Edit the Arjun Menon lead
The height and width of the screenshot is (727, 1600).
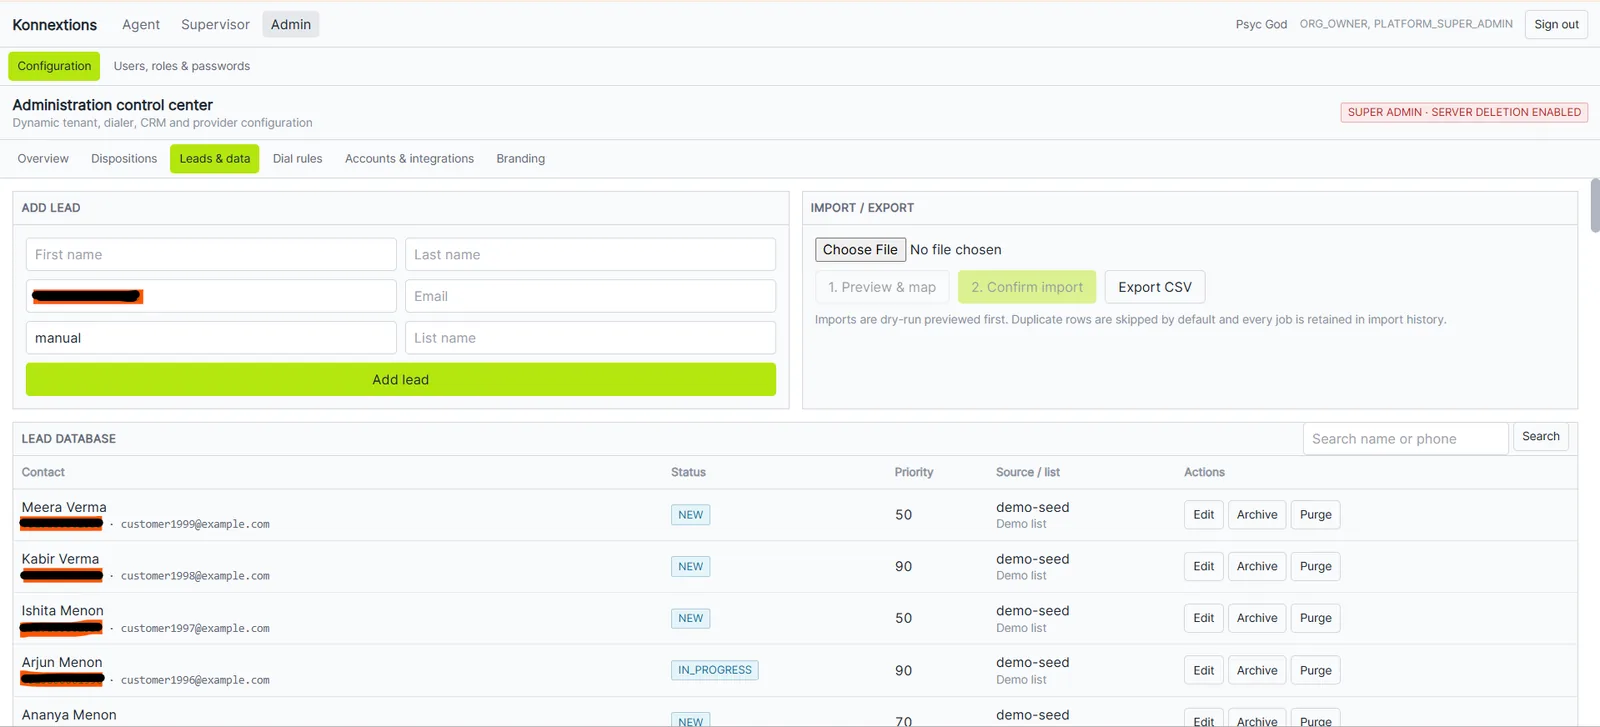1203,671
